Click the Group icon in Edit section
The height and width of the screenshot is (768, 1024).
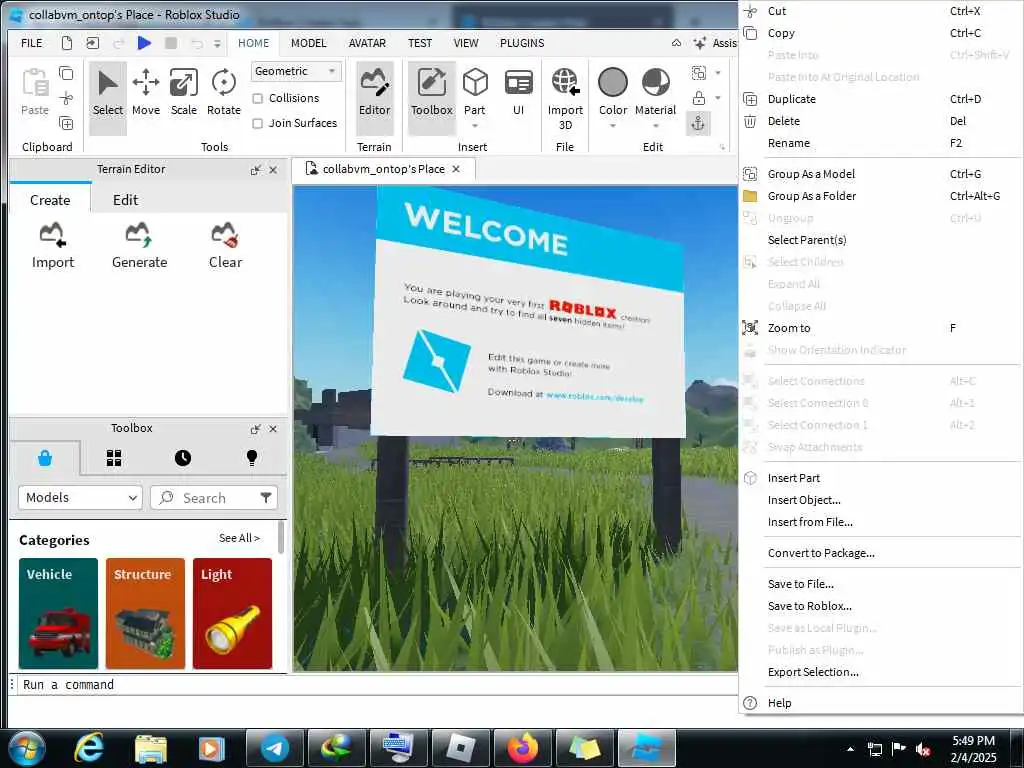(x=699, y=72)
